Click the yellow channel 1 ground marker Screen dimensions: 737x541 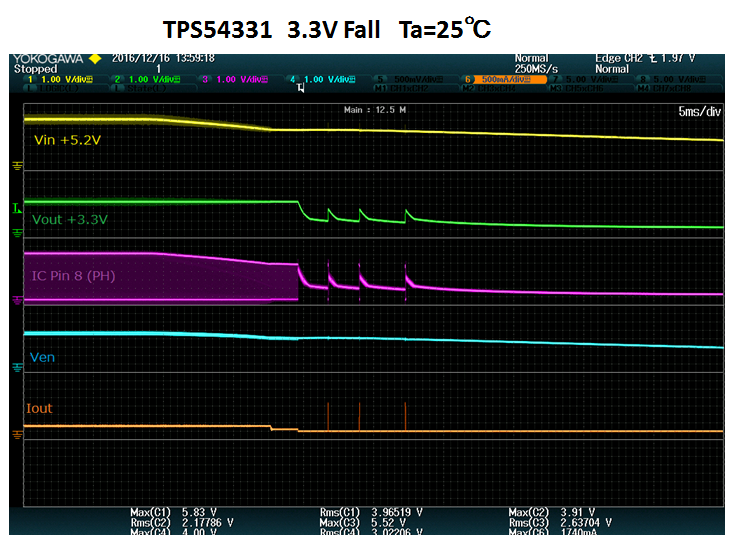(17, 165)
